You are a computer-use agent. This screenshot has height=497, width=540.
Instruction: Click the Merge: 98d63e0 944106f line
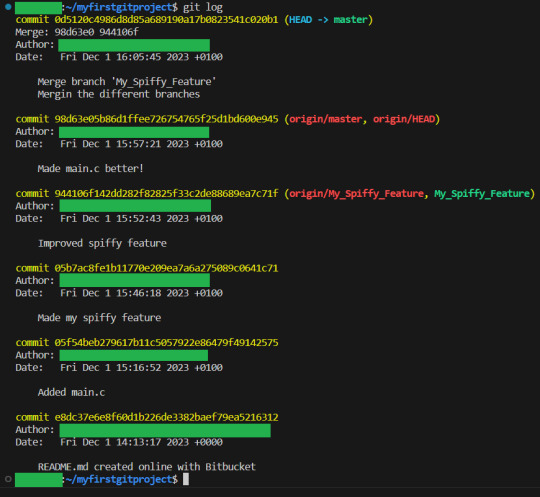[x=77, y=32]
